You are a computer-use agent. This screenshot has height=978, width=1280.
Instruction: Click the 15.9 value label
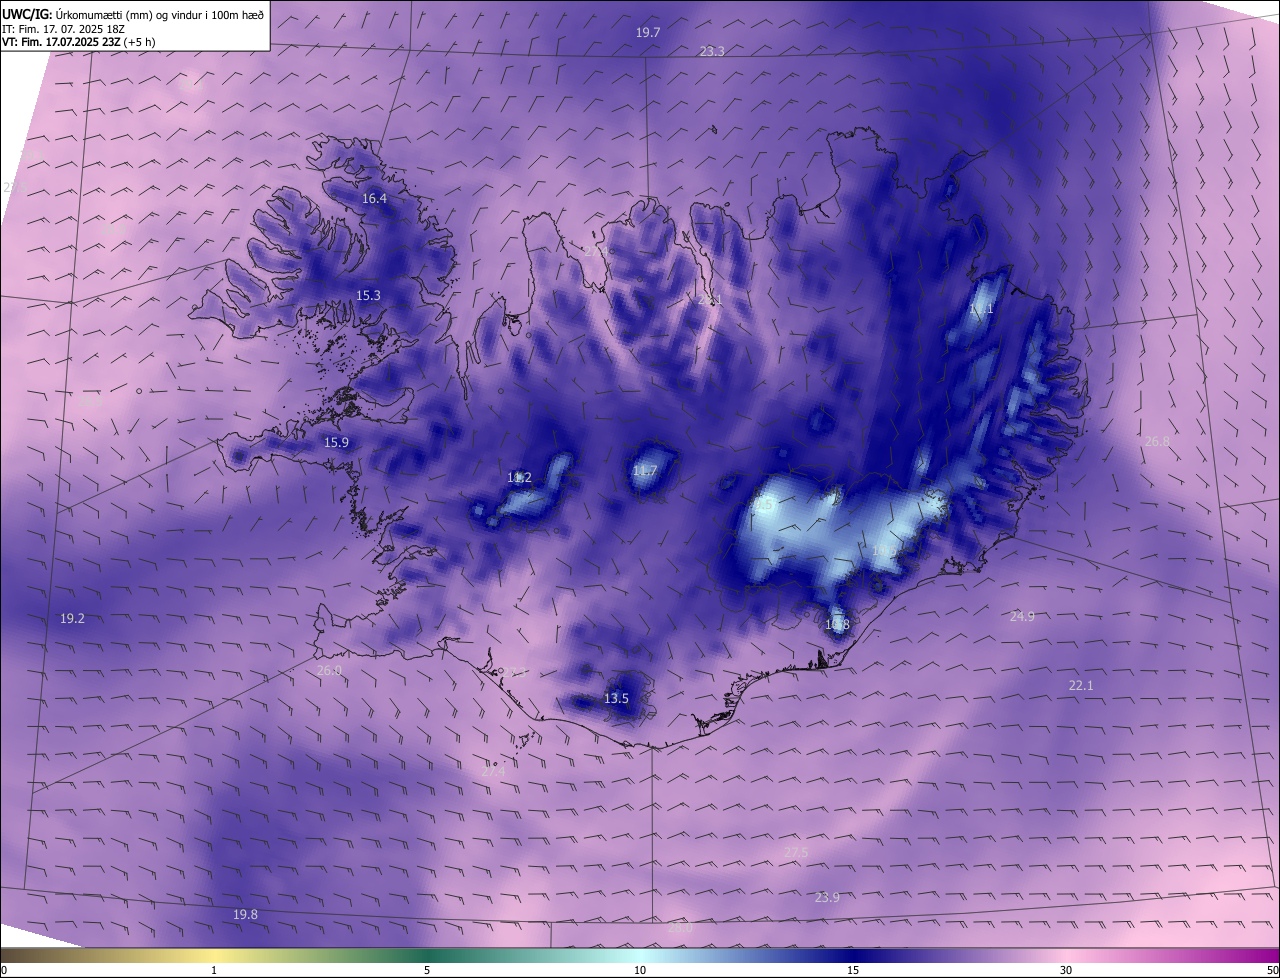click(x=336, y=443)
